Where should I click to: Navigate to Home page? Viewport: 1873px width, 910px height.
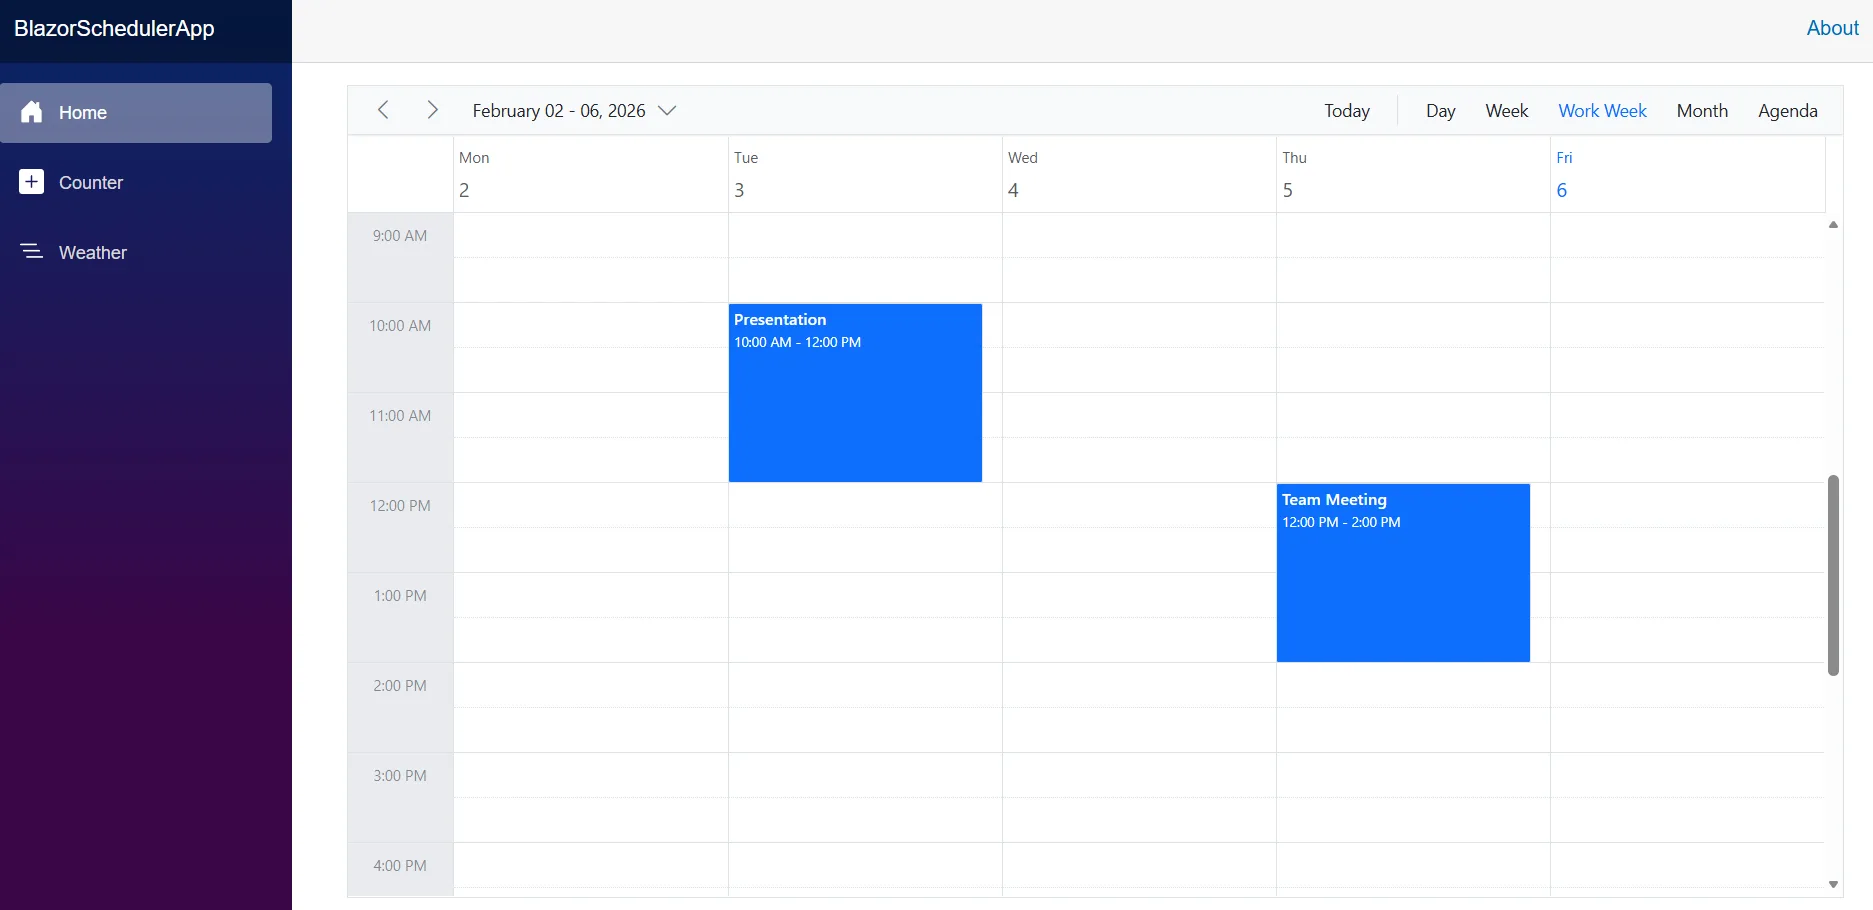tap(136, 113)
